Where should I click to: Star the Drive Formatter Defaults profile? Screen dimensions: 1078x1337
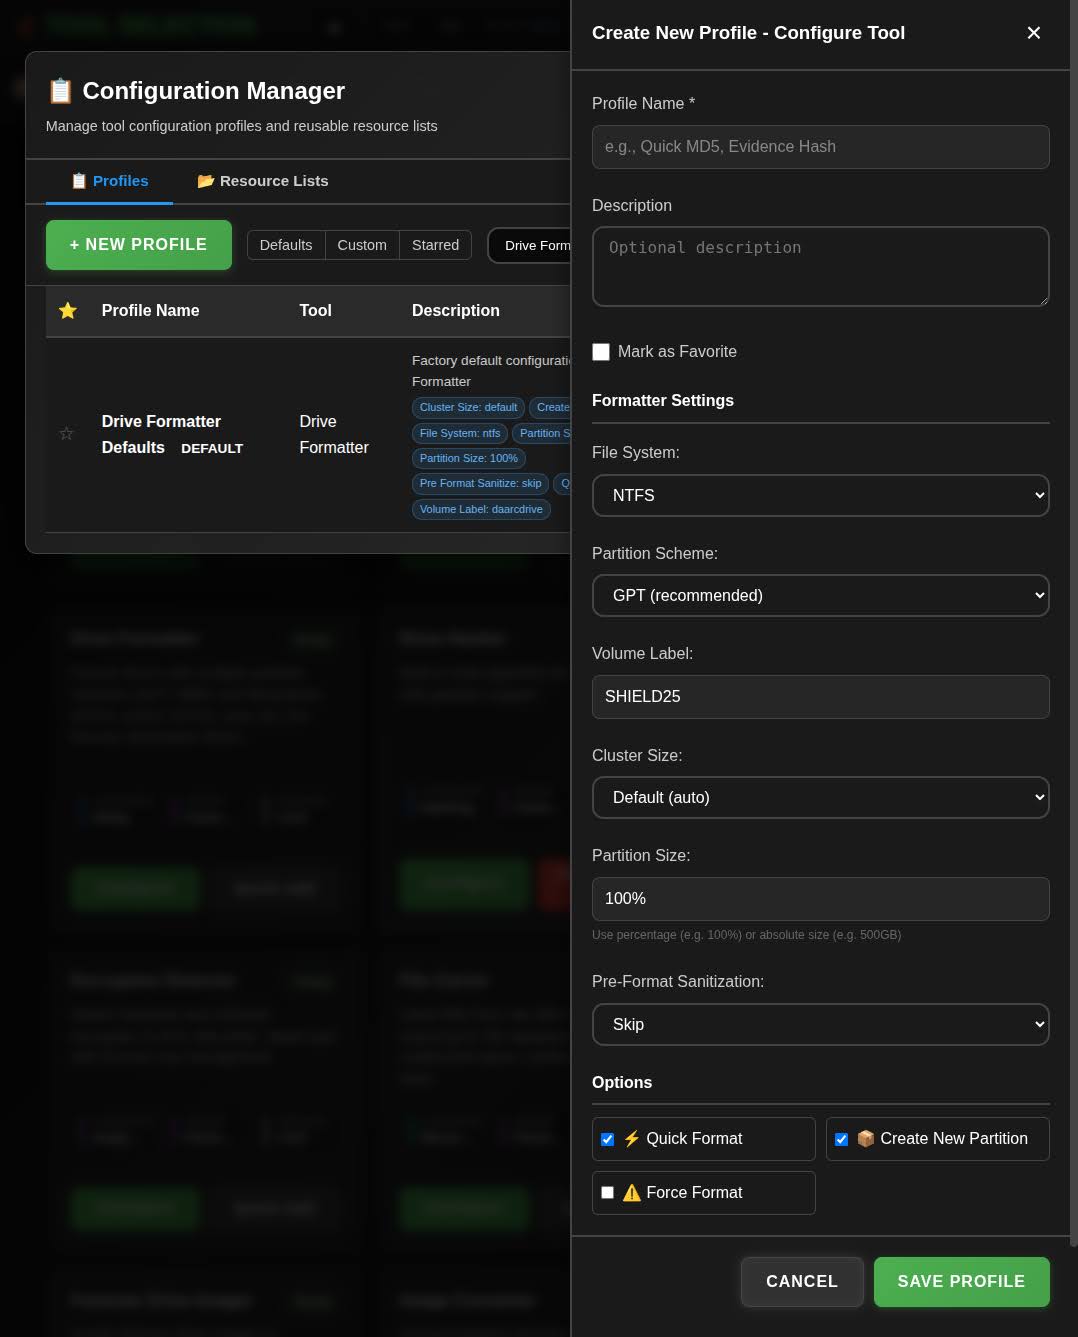(66, 433)
